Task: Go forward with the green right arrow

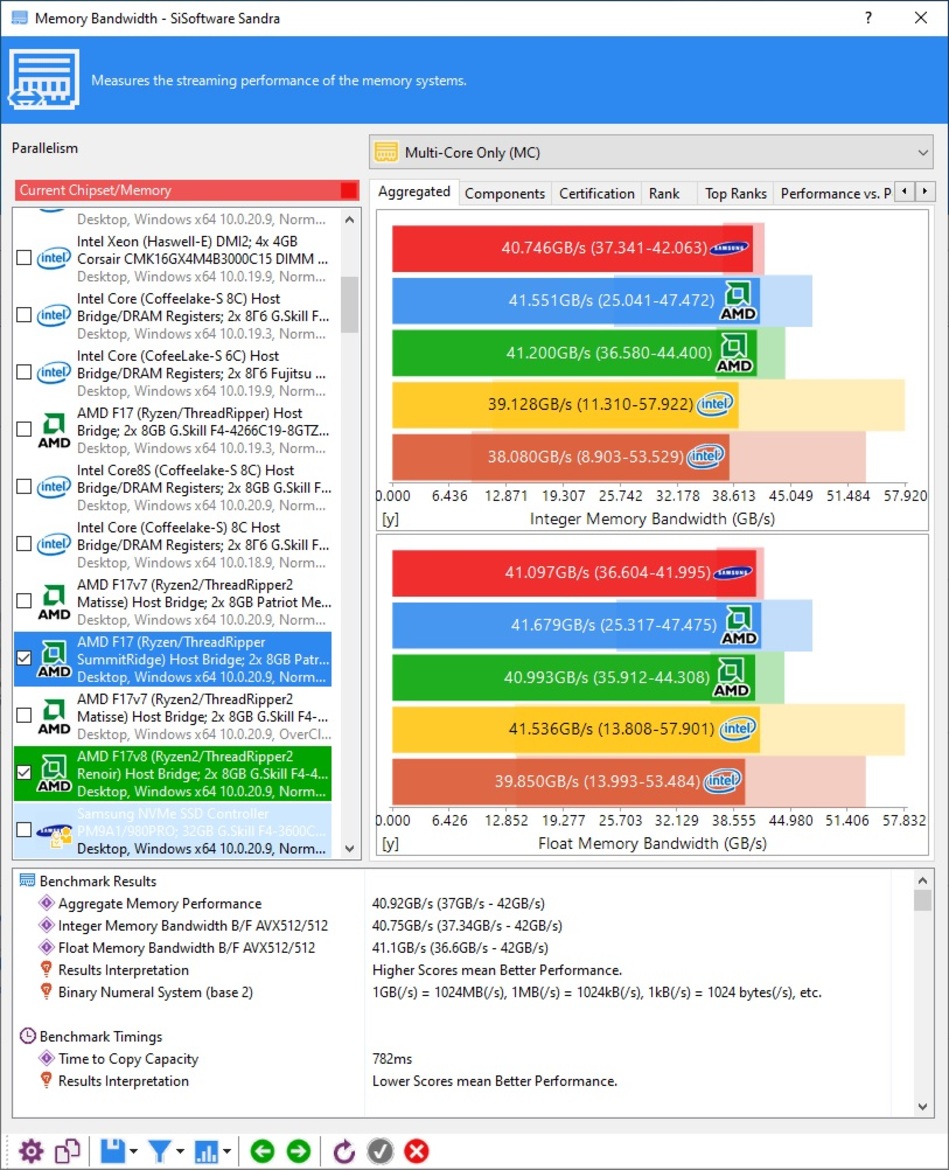Action: coord(298,1151)
